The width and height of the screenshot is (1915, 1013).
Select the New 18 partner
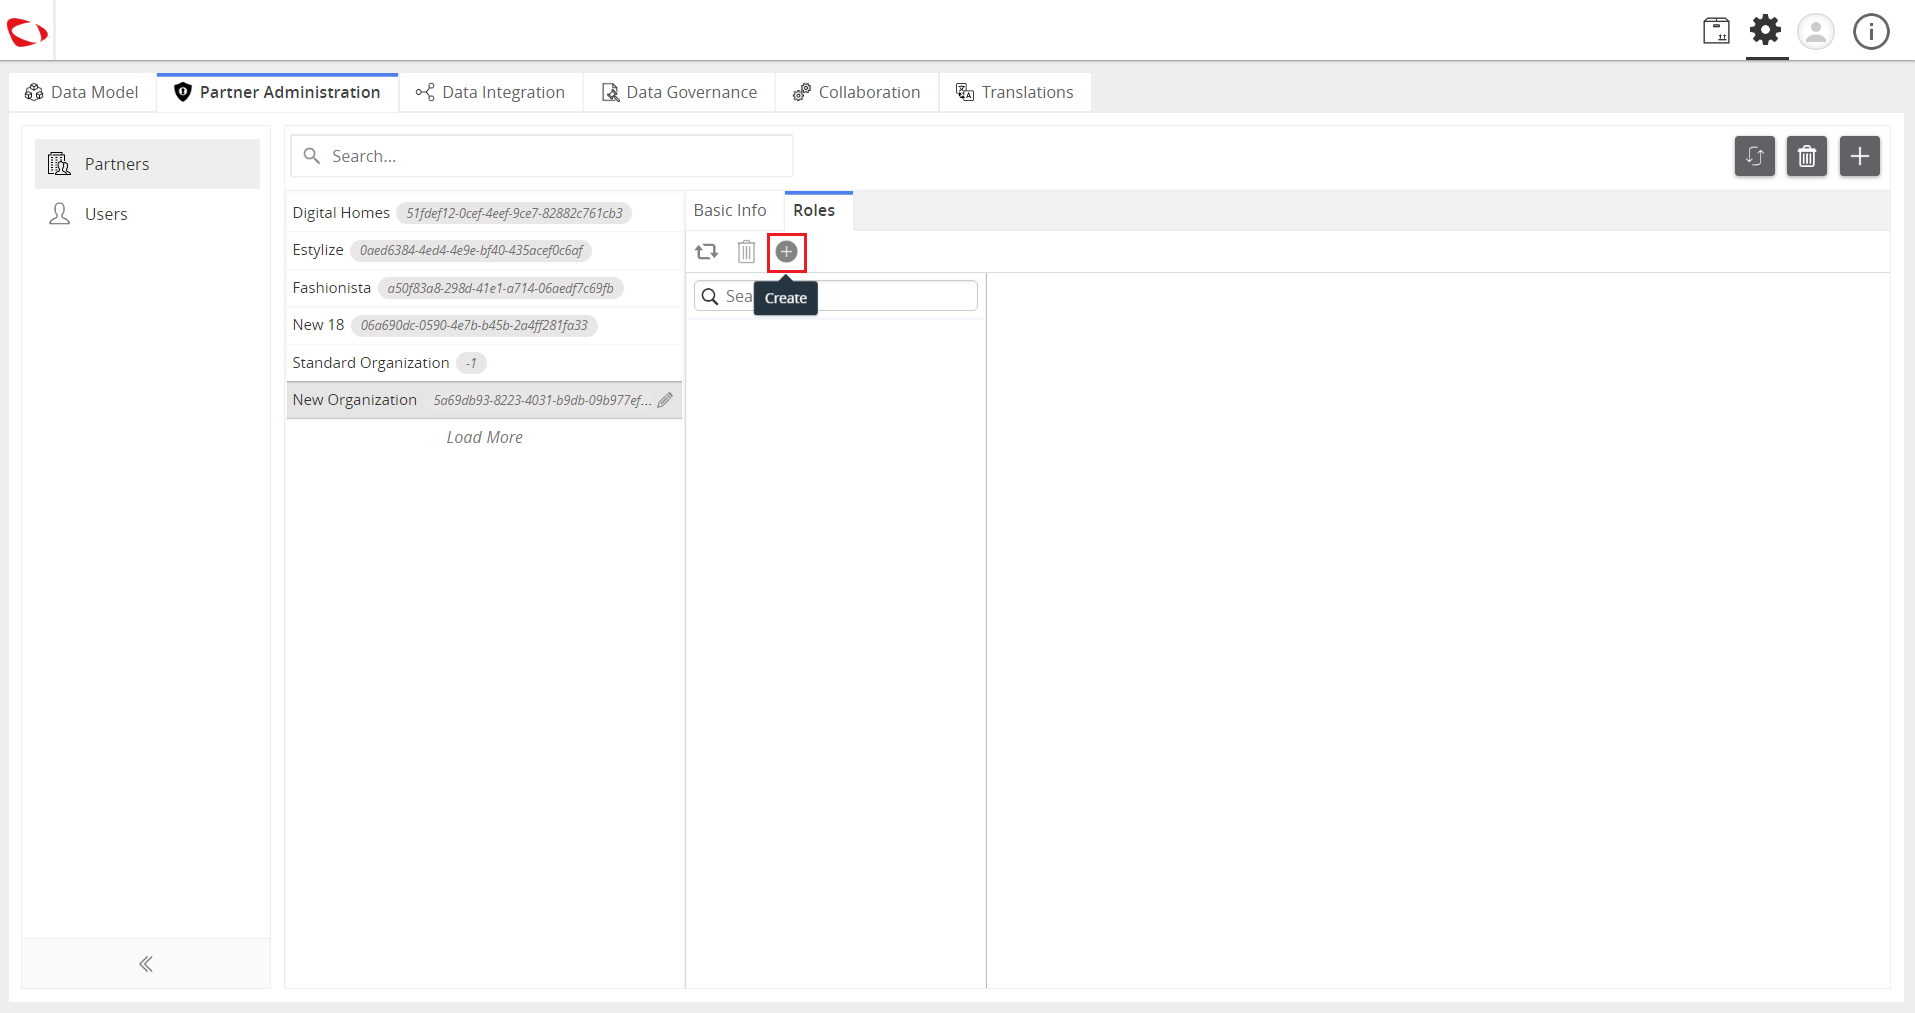click(x=484, y=325)
